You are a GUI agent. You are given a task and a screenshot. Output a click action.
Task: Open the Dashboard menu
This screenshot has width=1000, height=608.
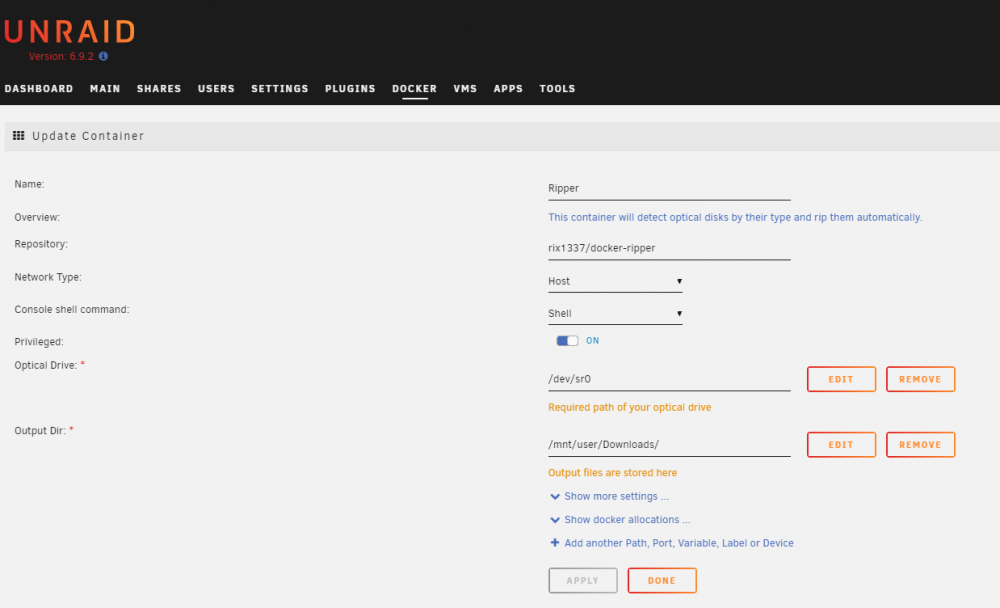coord(39,89)
